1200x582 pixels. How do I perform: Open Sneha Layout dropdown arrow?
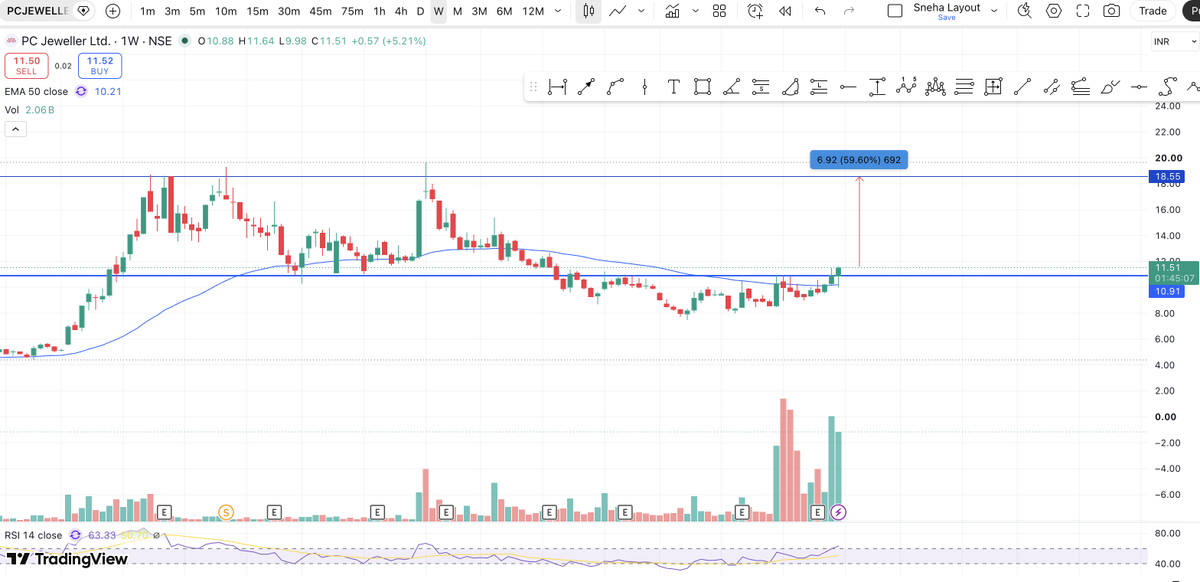(x=993, y=11)
